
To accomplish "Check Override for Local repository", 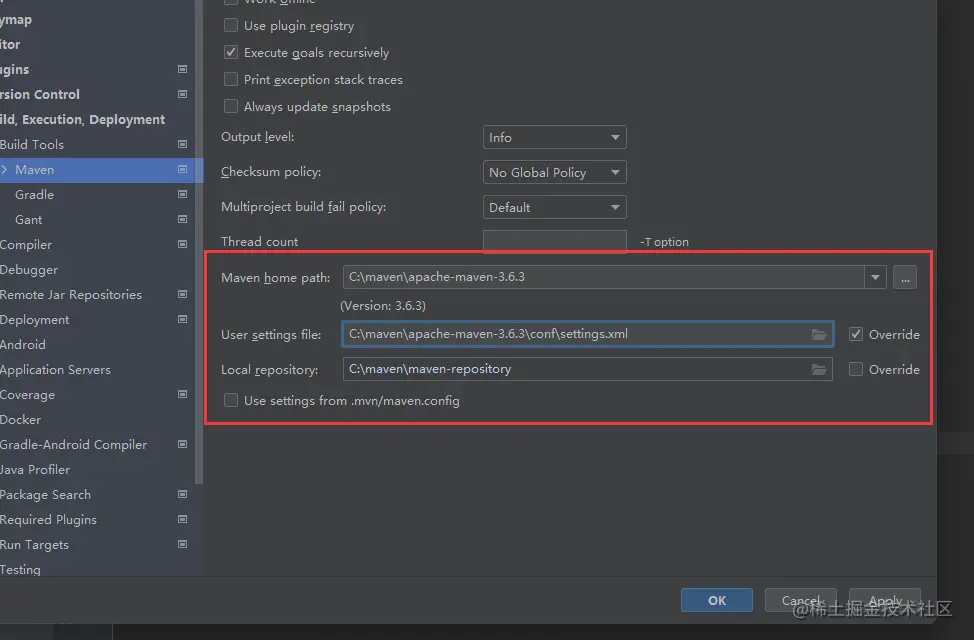I will click(x=855, y=369).
